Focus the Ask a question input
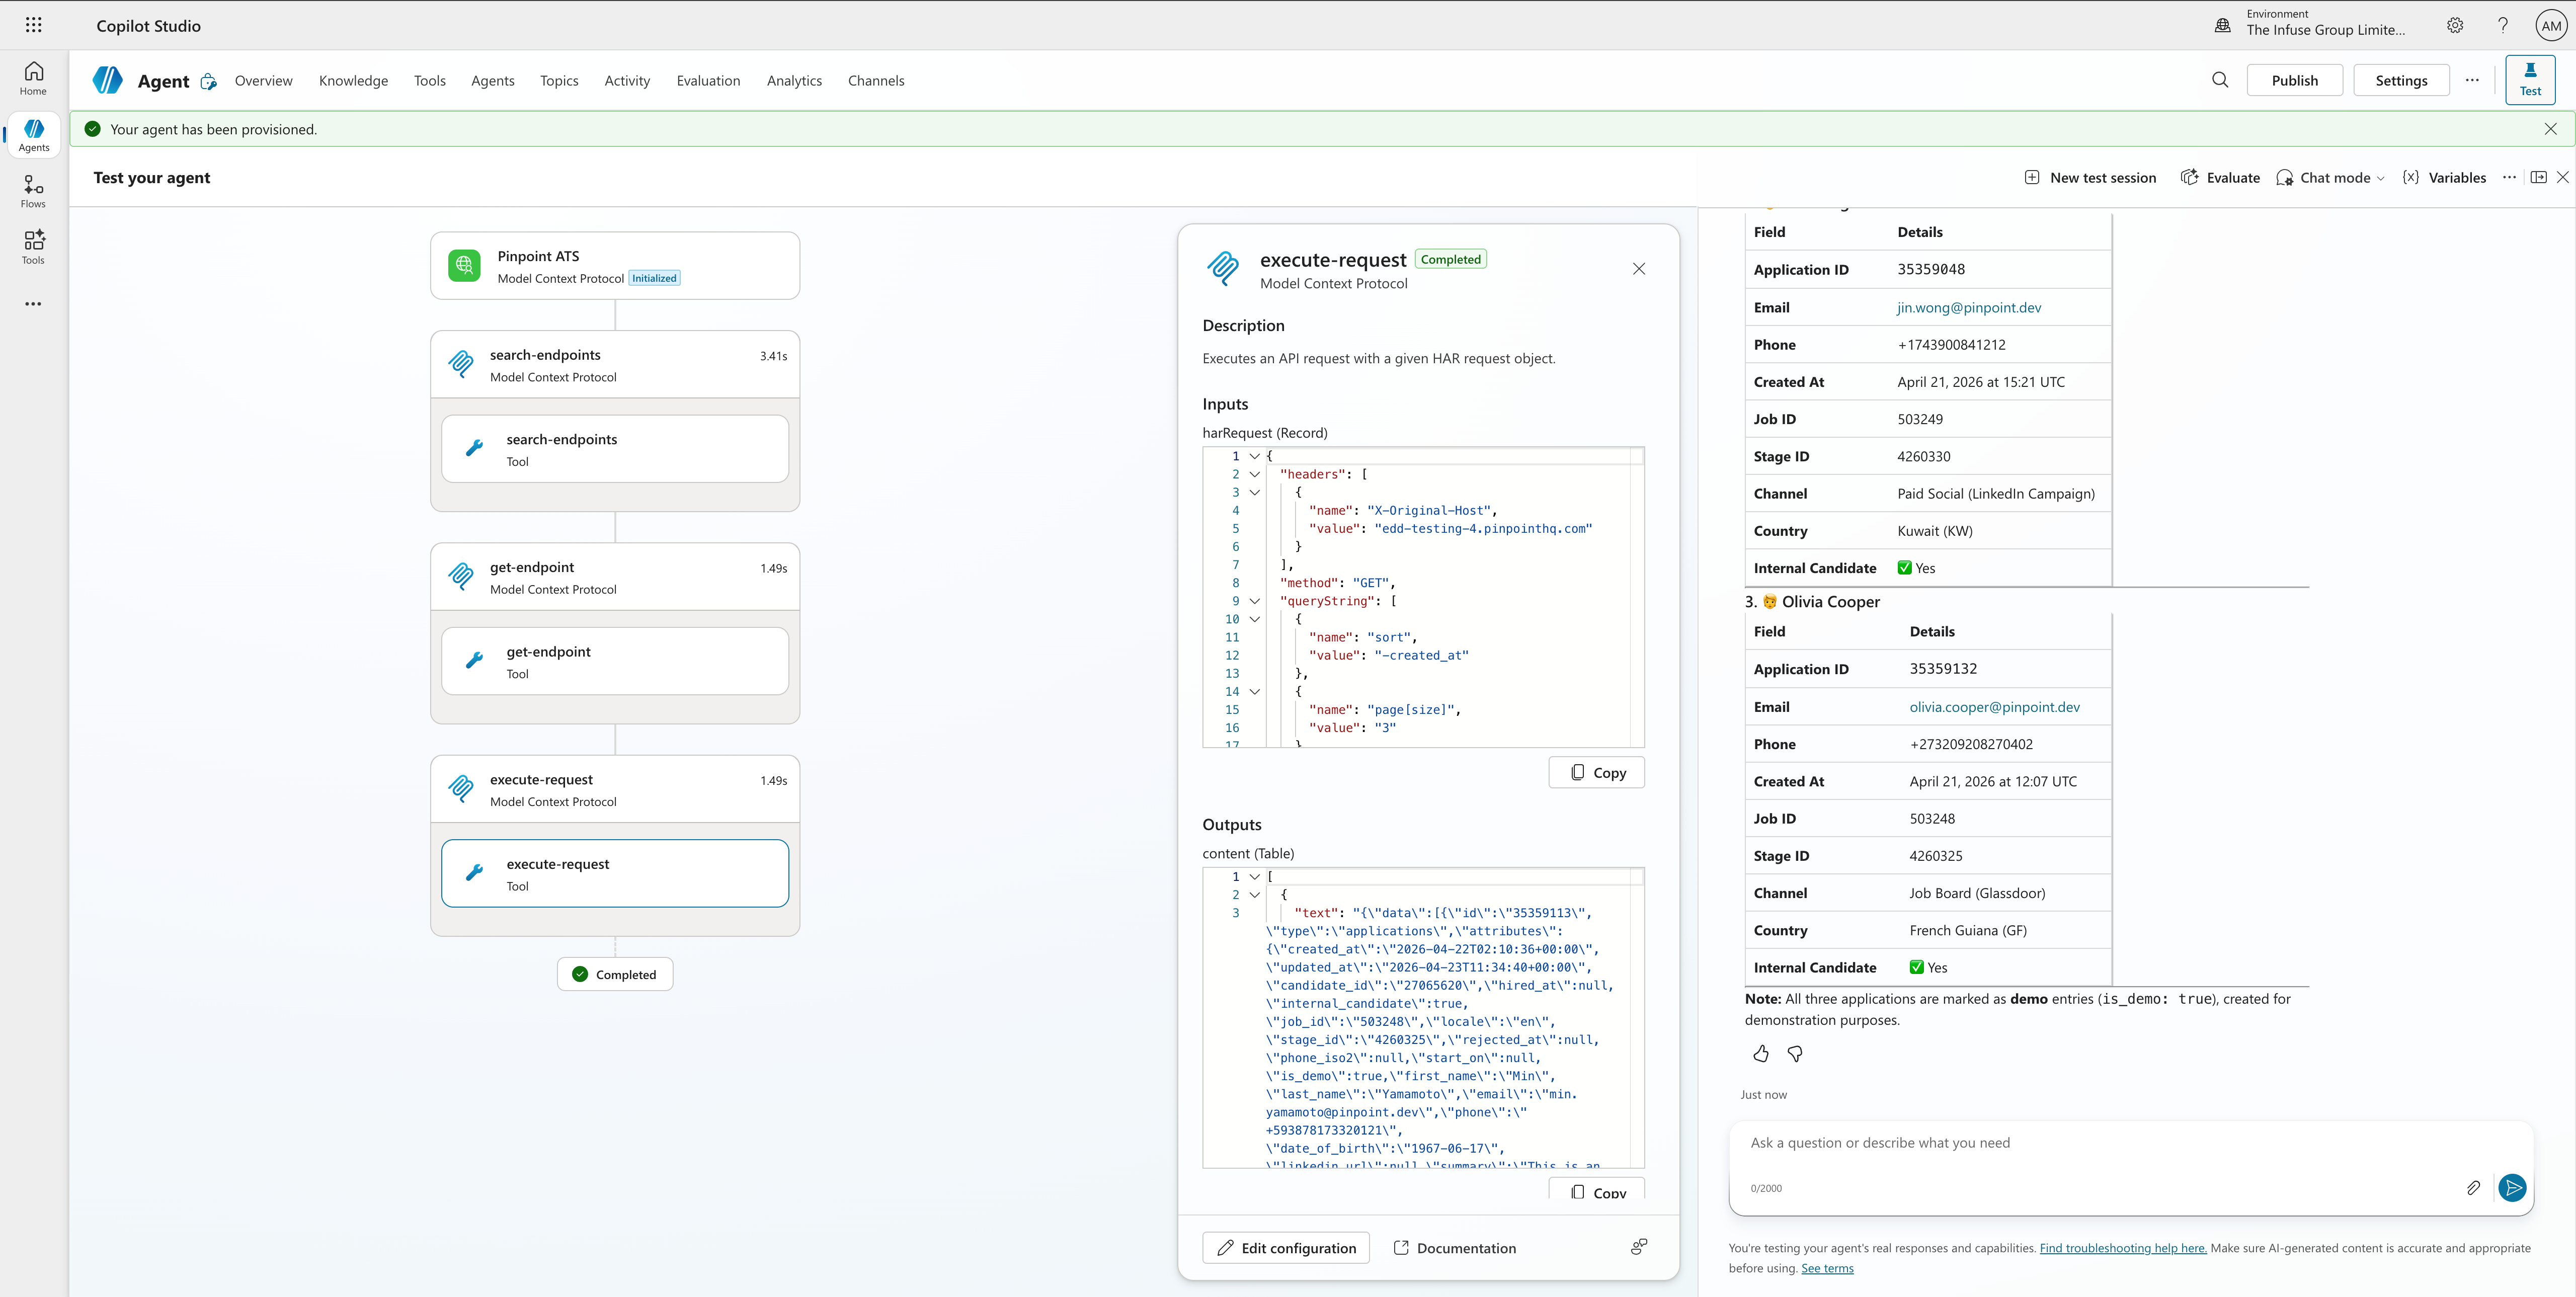 click(2130, 1143)
